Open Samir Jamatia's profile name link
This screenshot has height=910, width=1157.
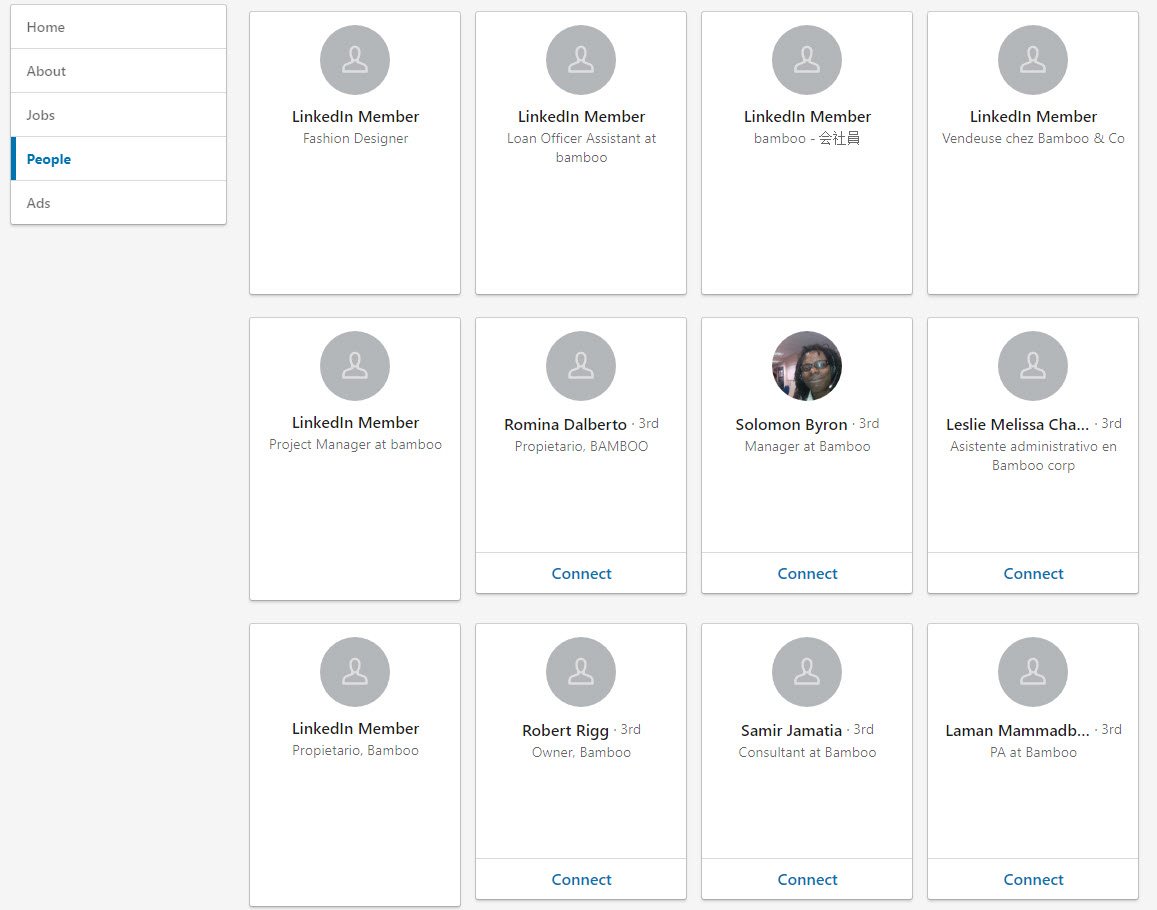[x=791, y=731]
